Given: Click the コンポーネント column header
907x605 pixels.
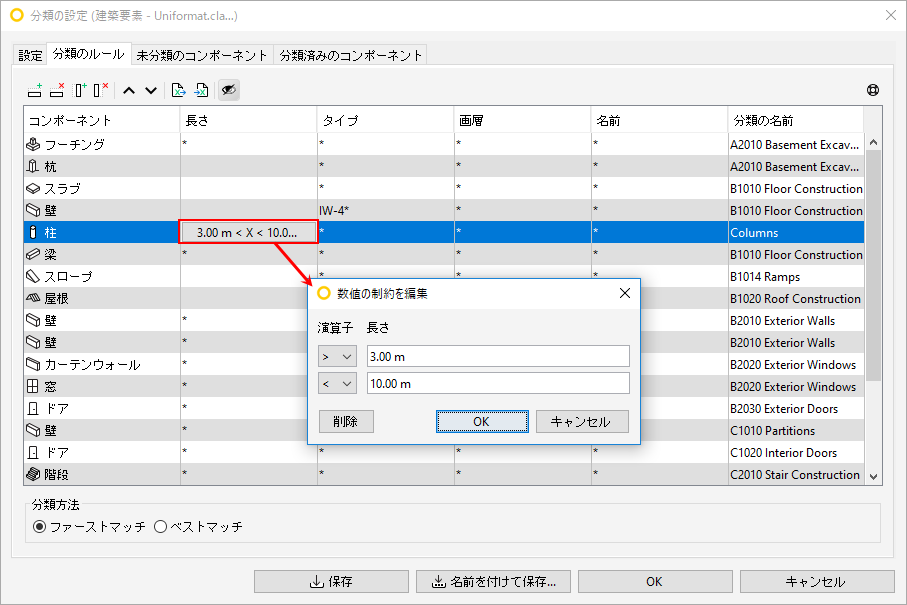Looking at the screenshot, I should point(102,120).
